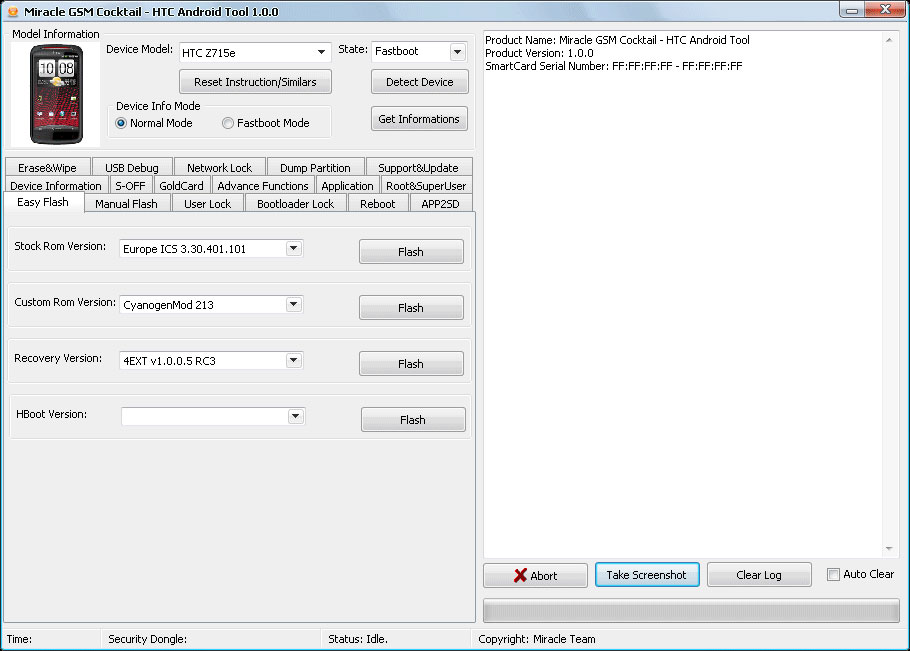Enable the Auto Clear checkbox
The height and width of the screenshot is (651, 910).
pos(833,574)
